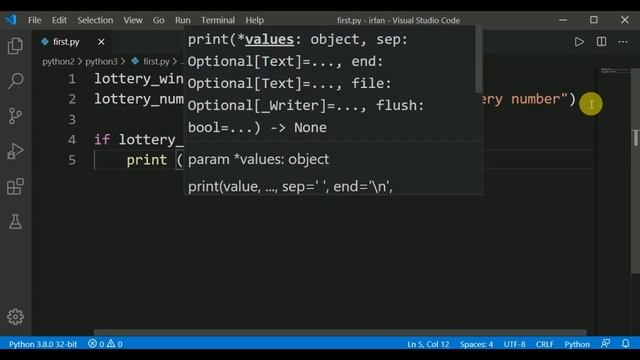Image resolution: width=640 pixels, height=360 pixels.
Task: Open the editor More Actions ellipsis
Action: (623, 42)
